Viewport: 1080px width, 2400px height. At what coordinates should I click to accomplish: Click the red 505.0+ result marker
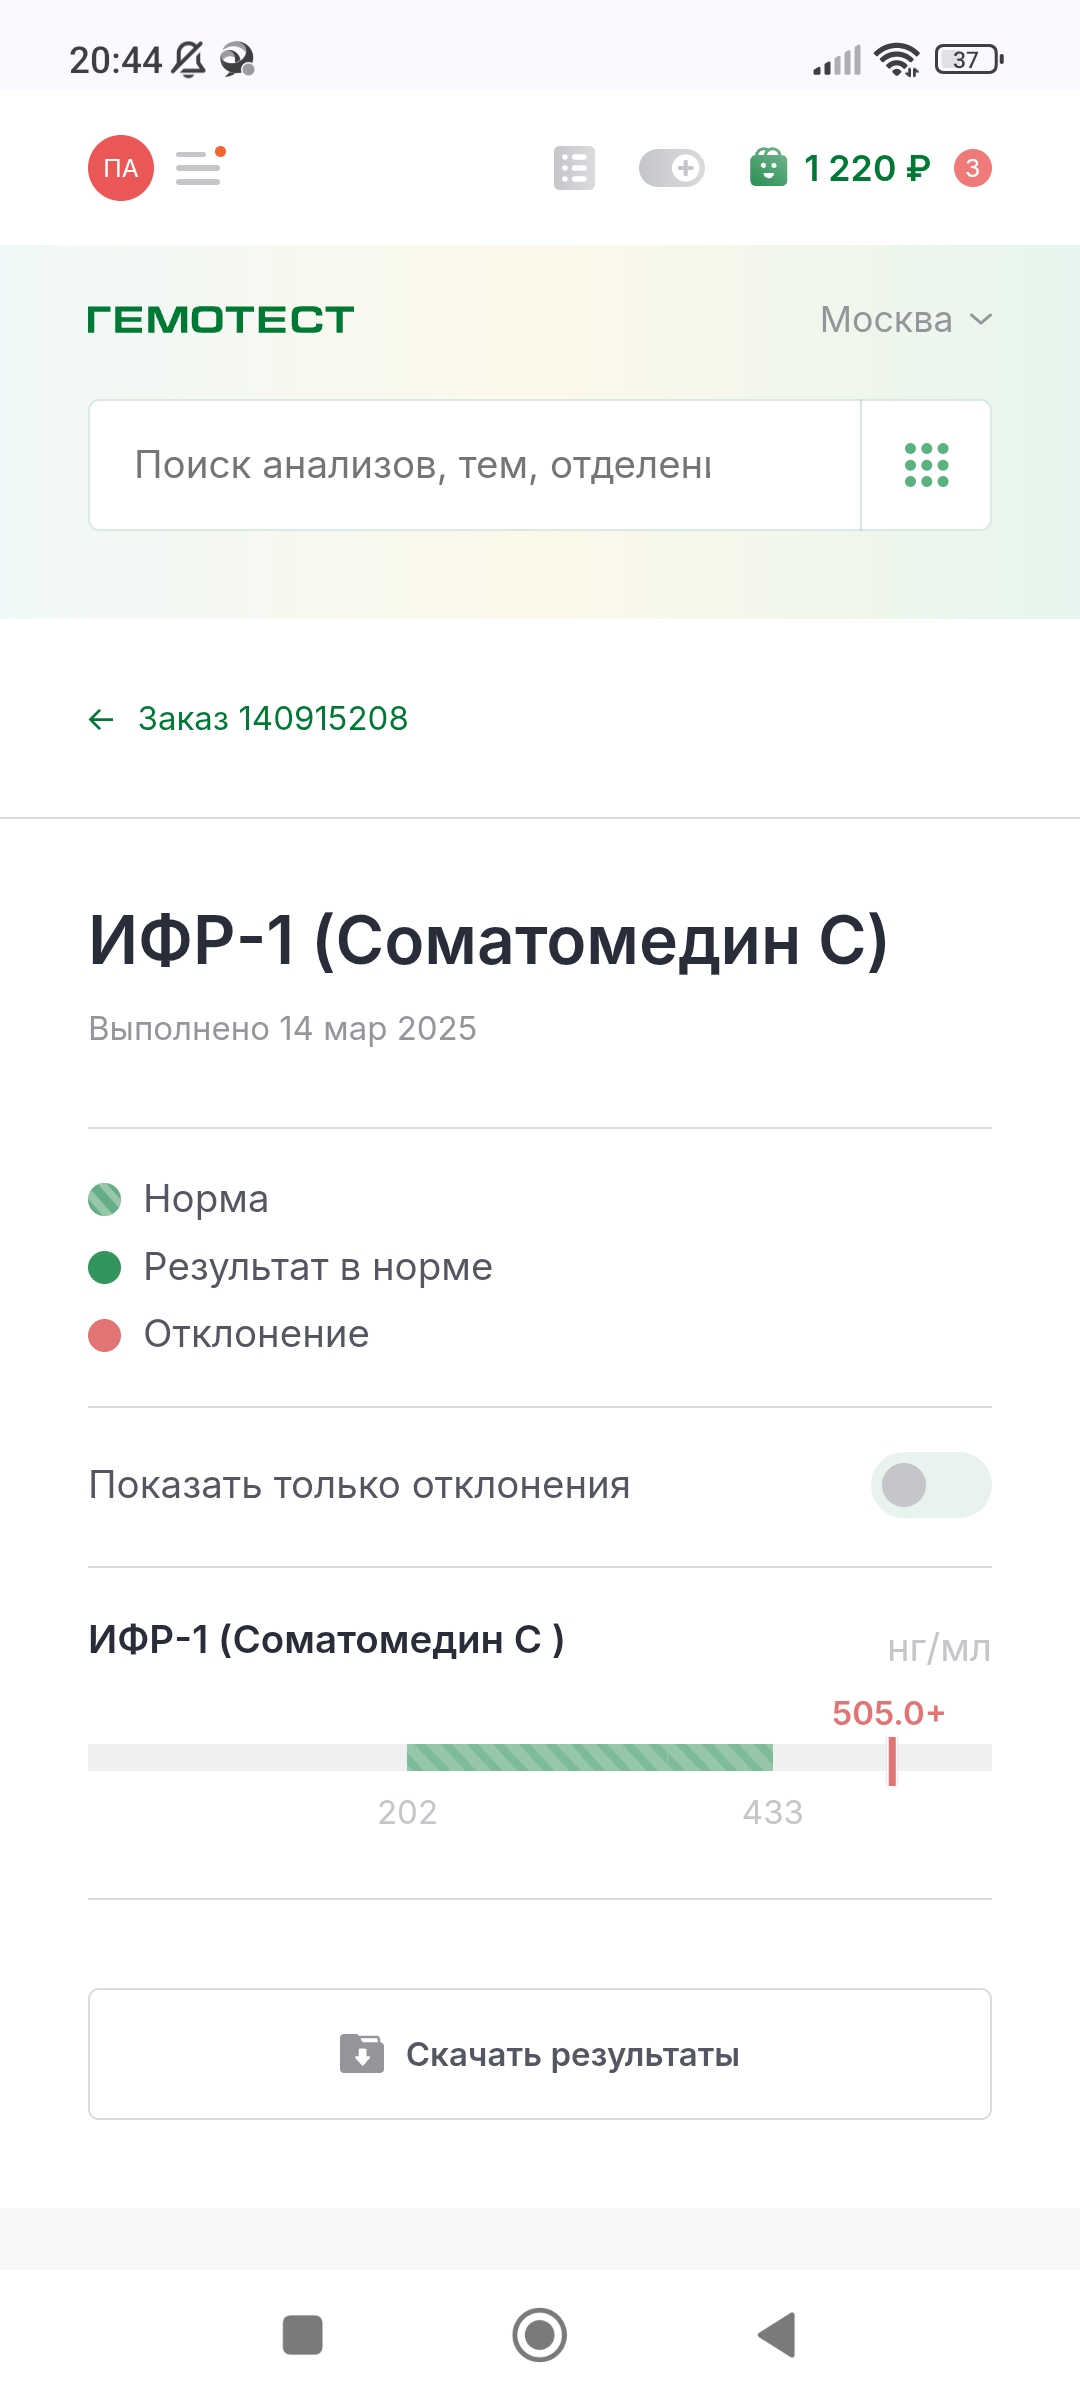tap(891, 1760)
